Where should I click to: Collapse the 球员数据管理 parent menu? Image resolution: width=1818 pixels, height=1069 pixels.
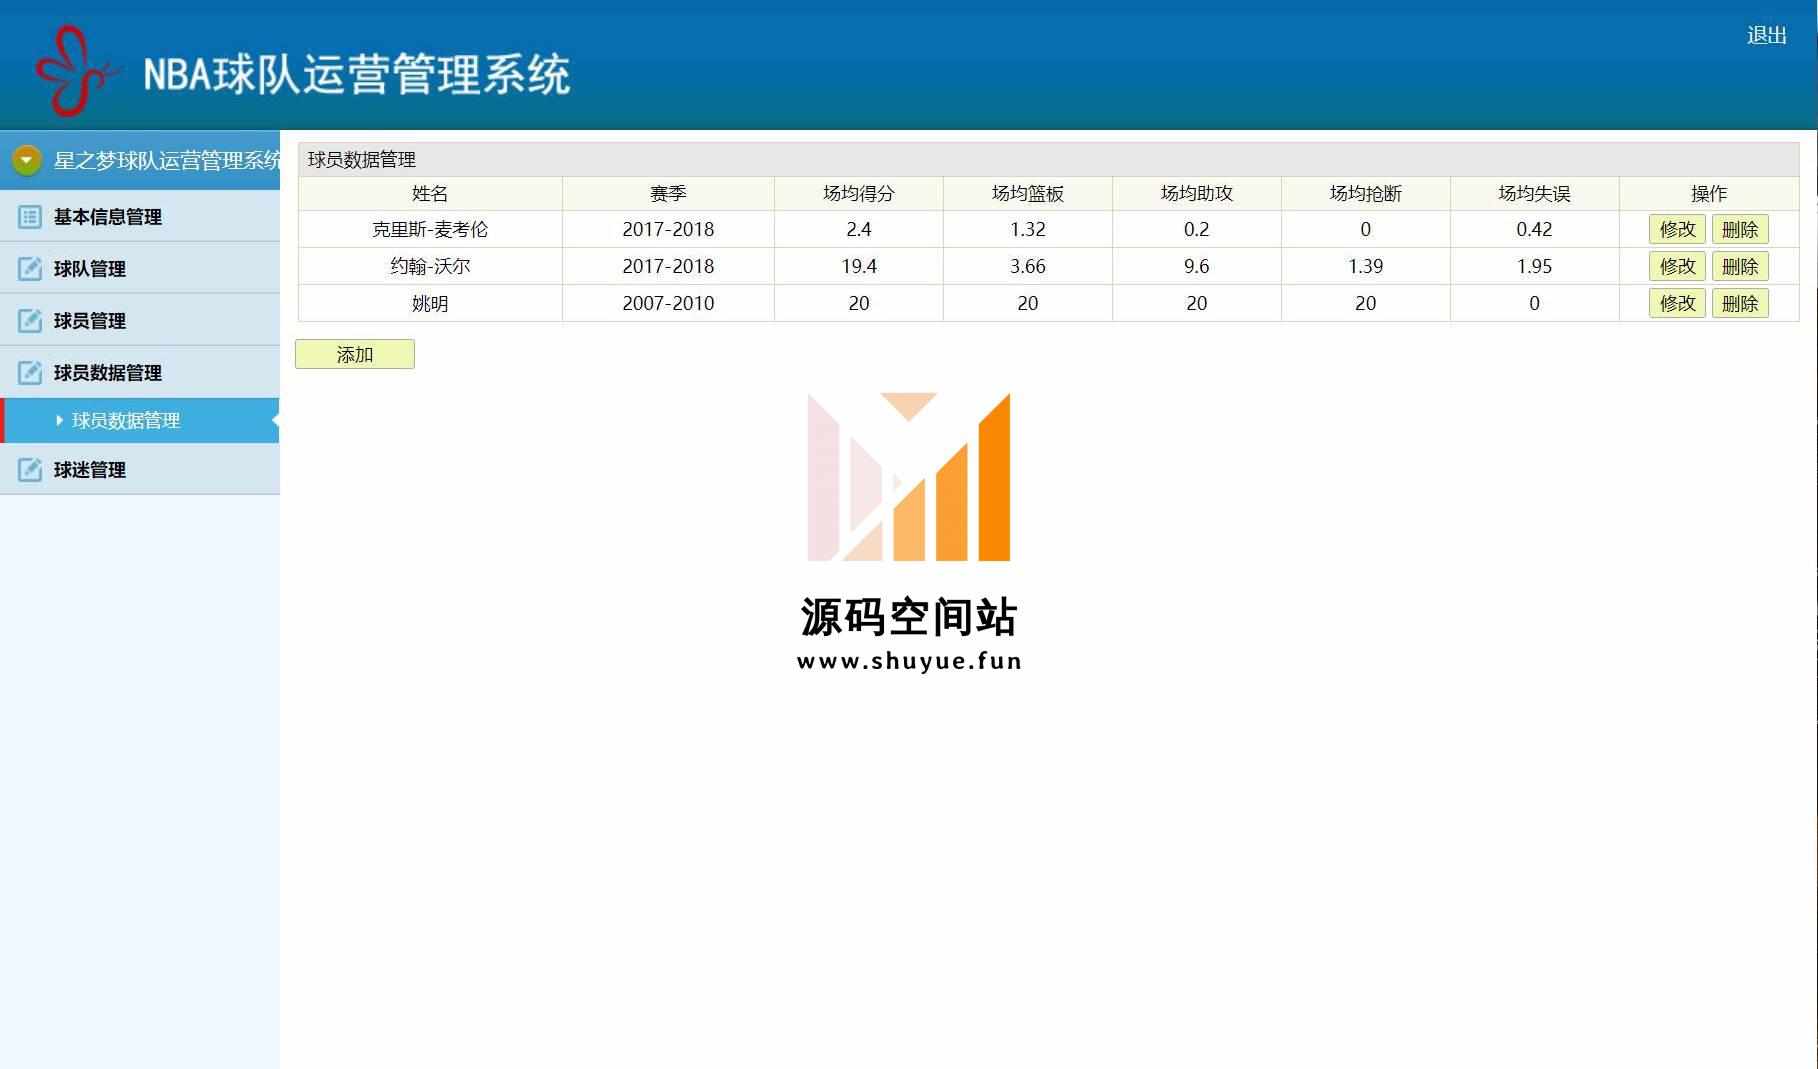click(140, 372)
